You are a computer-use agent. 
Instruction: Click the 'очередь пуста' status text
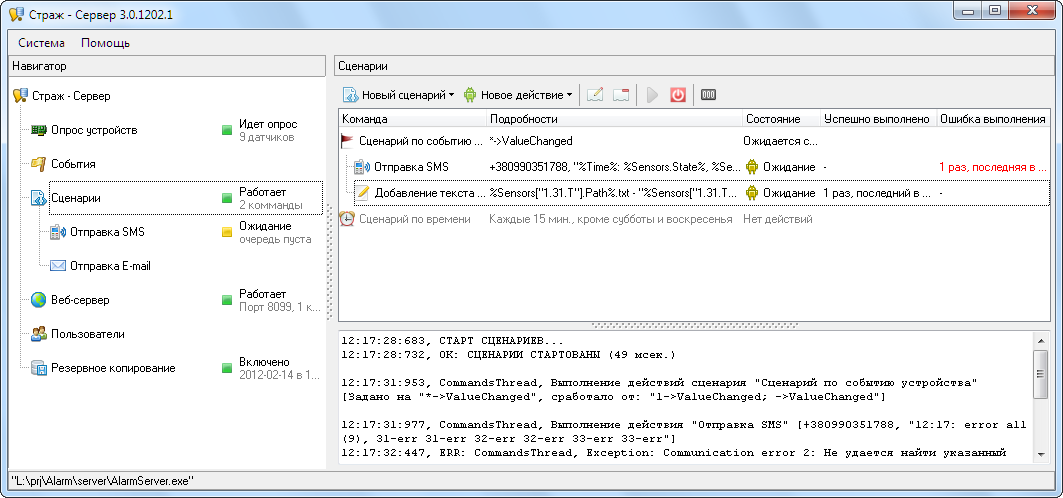(x=275, y=238)
